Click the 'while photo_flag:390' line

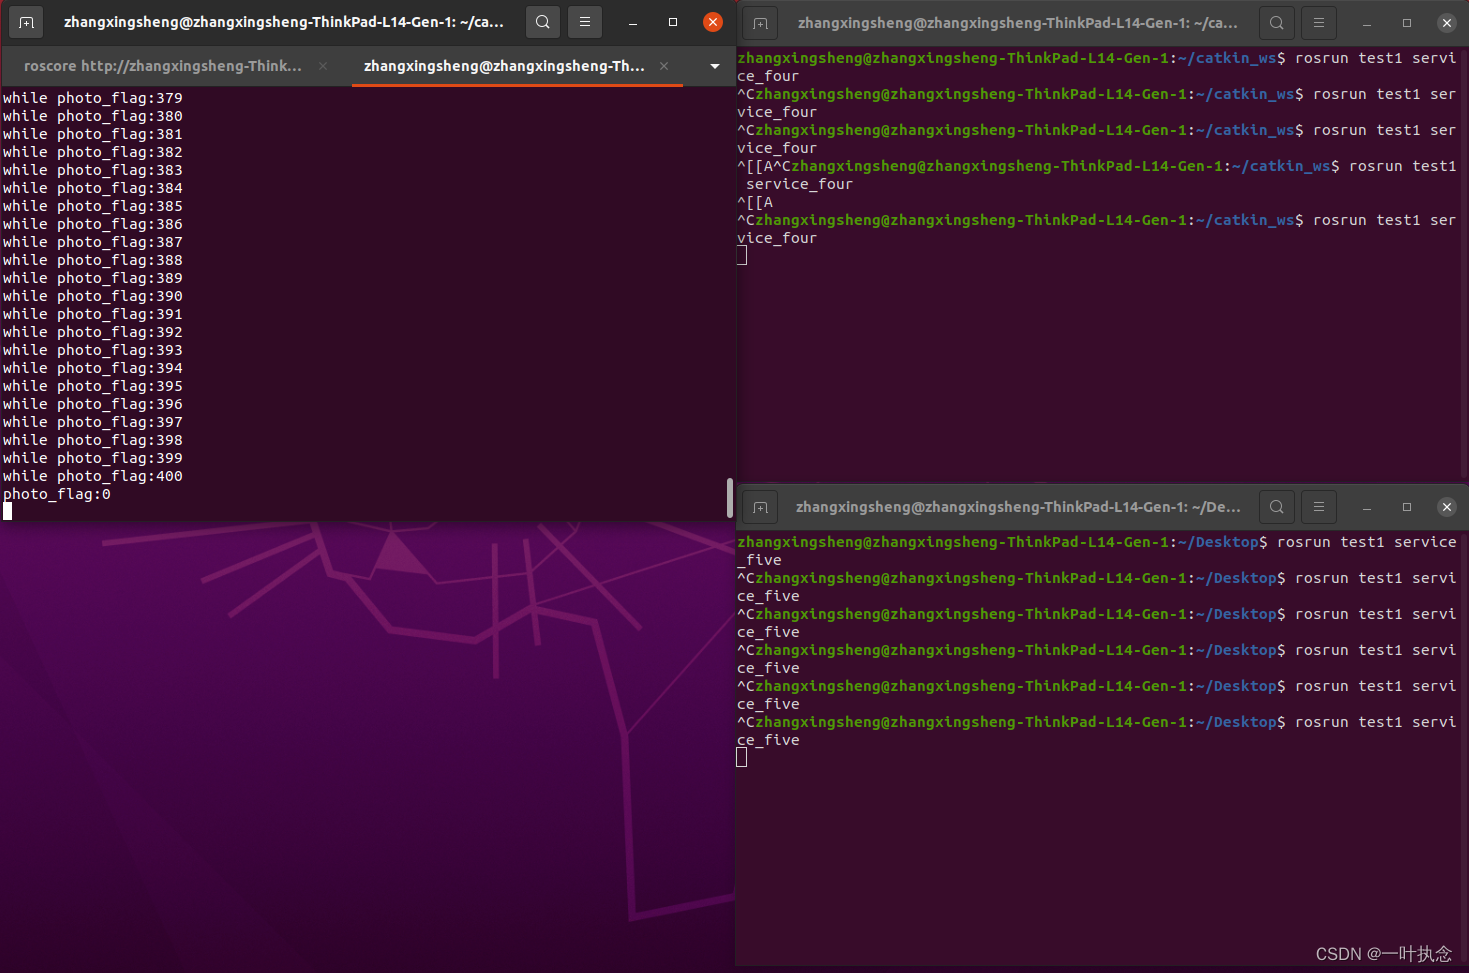93,296
